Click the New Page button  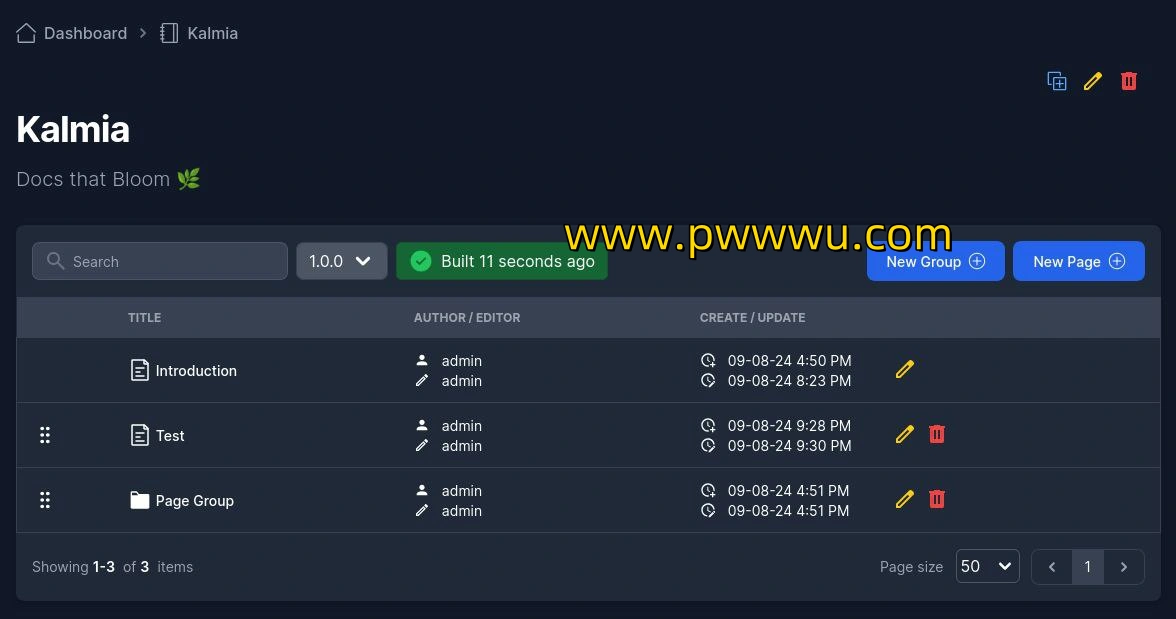[1078, 261]
